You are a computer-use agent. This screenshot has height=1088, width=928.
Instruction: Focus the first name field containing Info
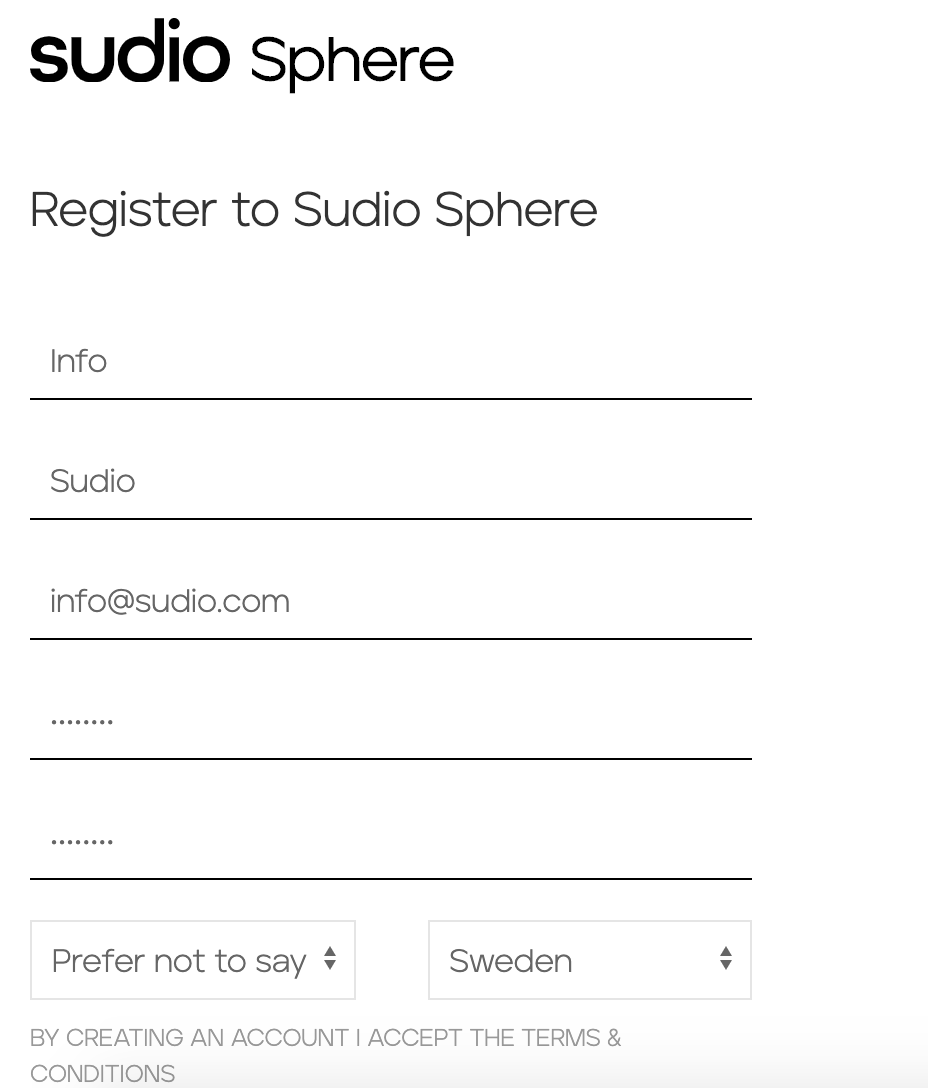391,362
